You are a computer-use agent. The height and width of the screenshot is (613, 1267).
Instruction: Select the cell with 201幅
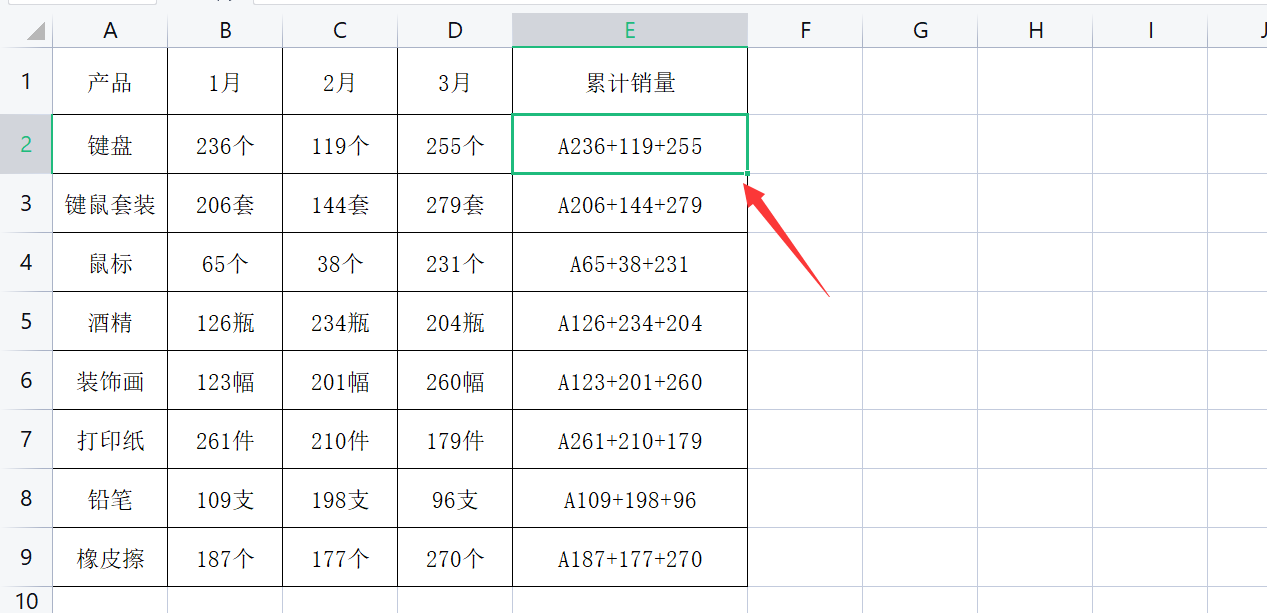pyautogui.click(x=340, y=382)
